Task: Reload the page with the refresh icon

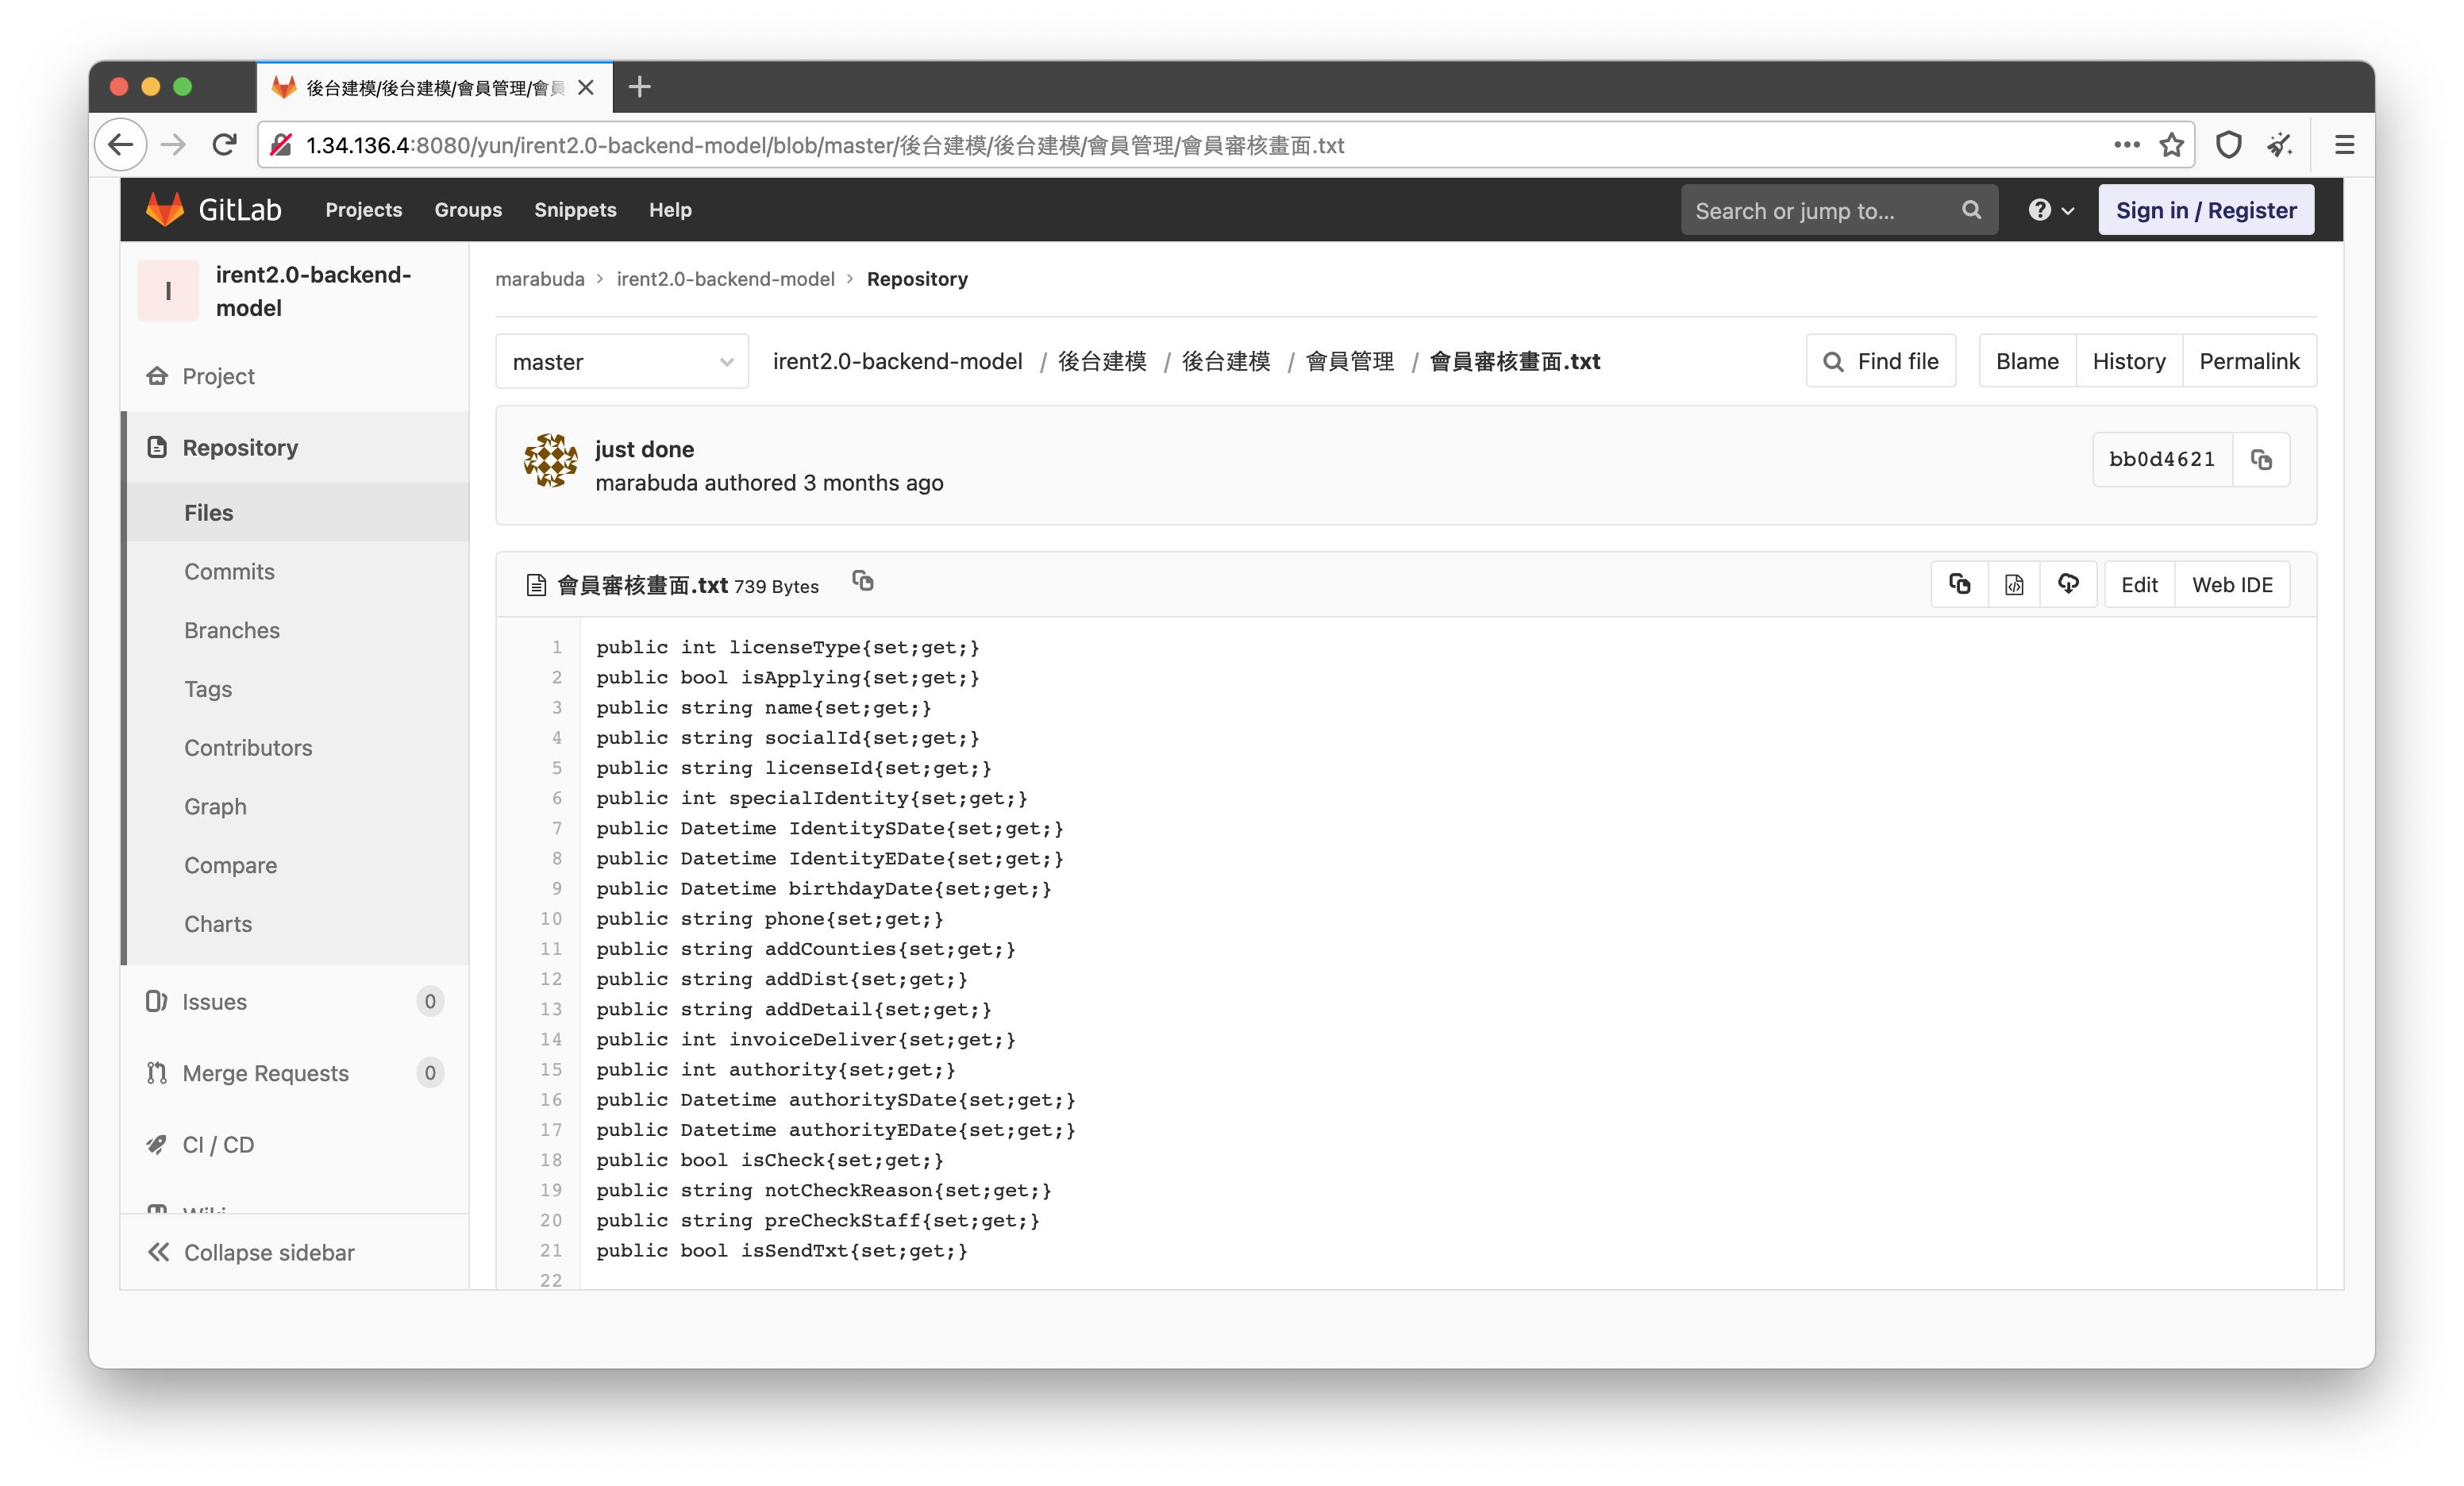Action: (224, 145)
